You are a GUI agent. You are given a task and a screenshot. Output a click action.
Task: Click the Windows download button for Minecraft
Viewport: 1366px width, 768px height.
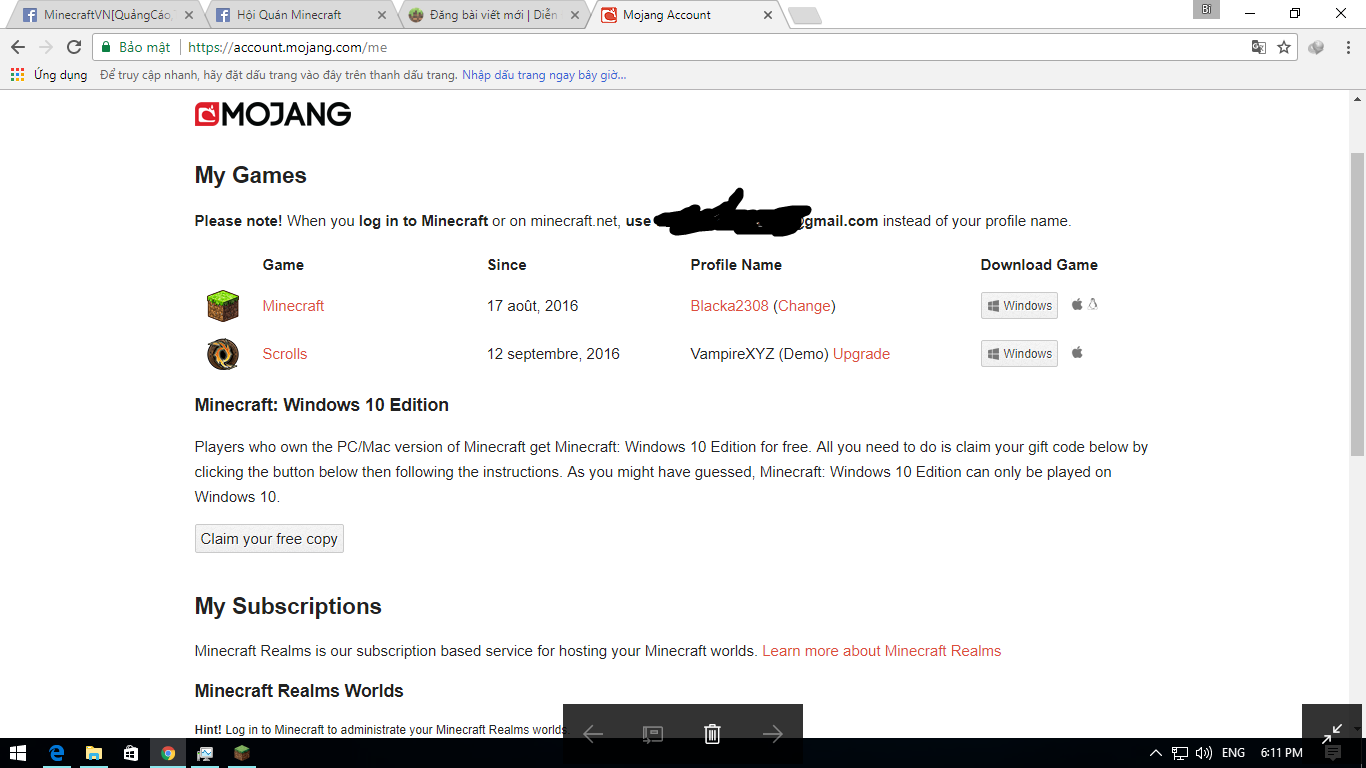[1019, 306]
